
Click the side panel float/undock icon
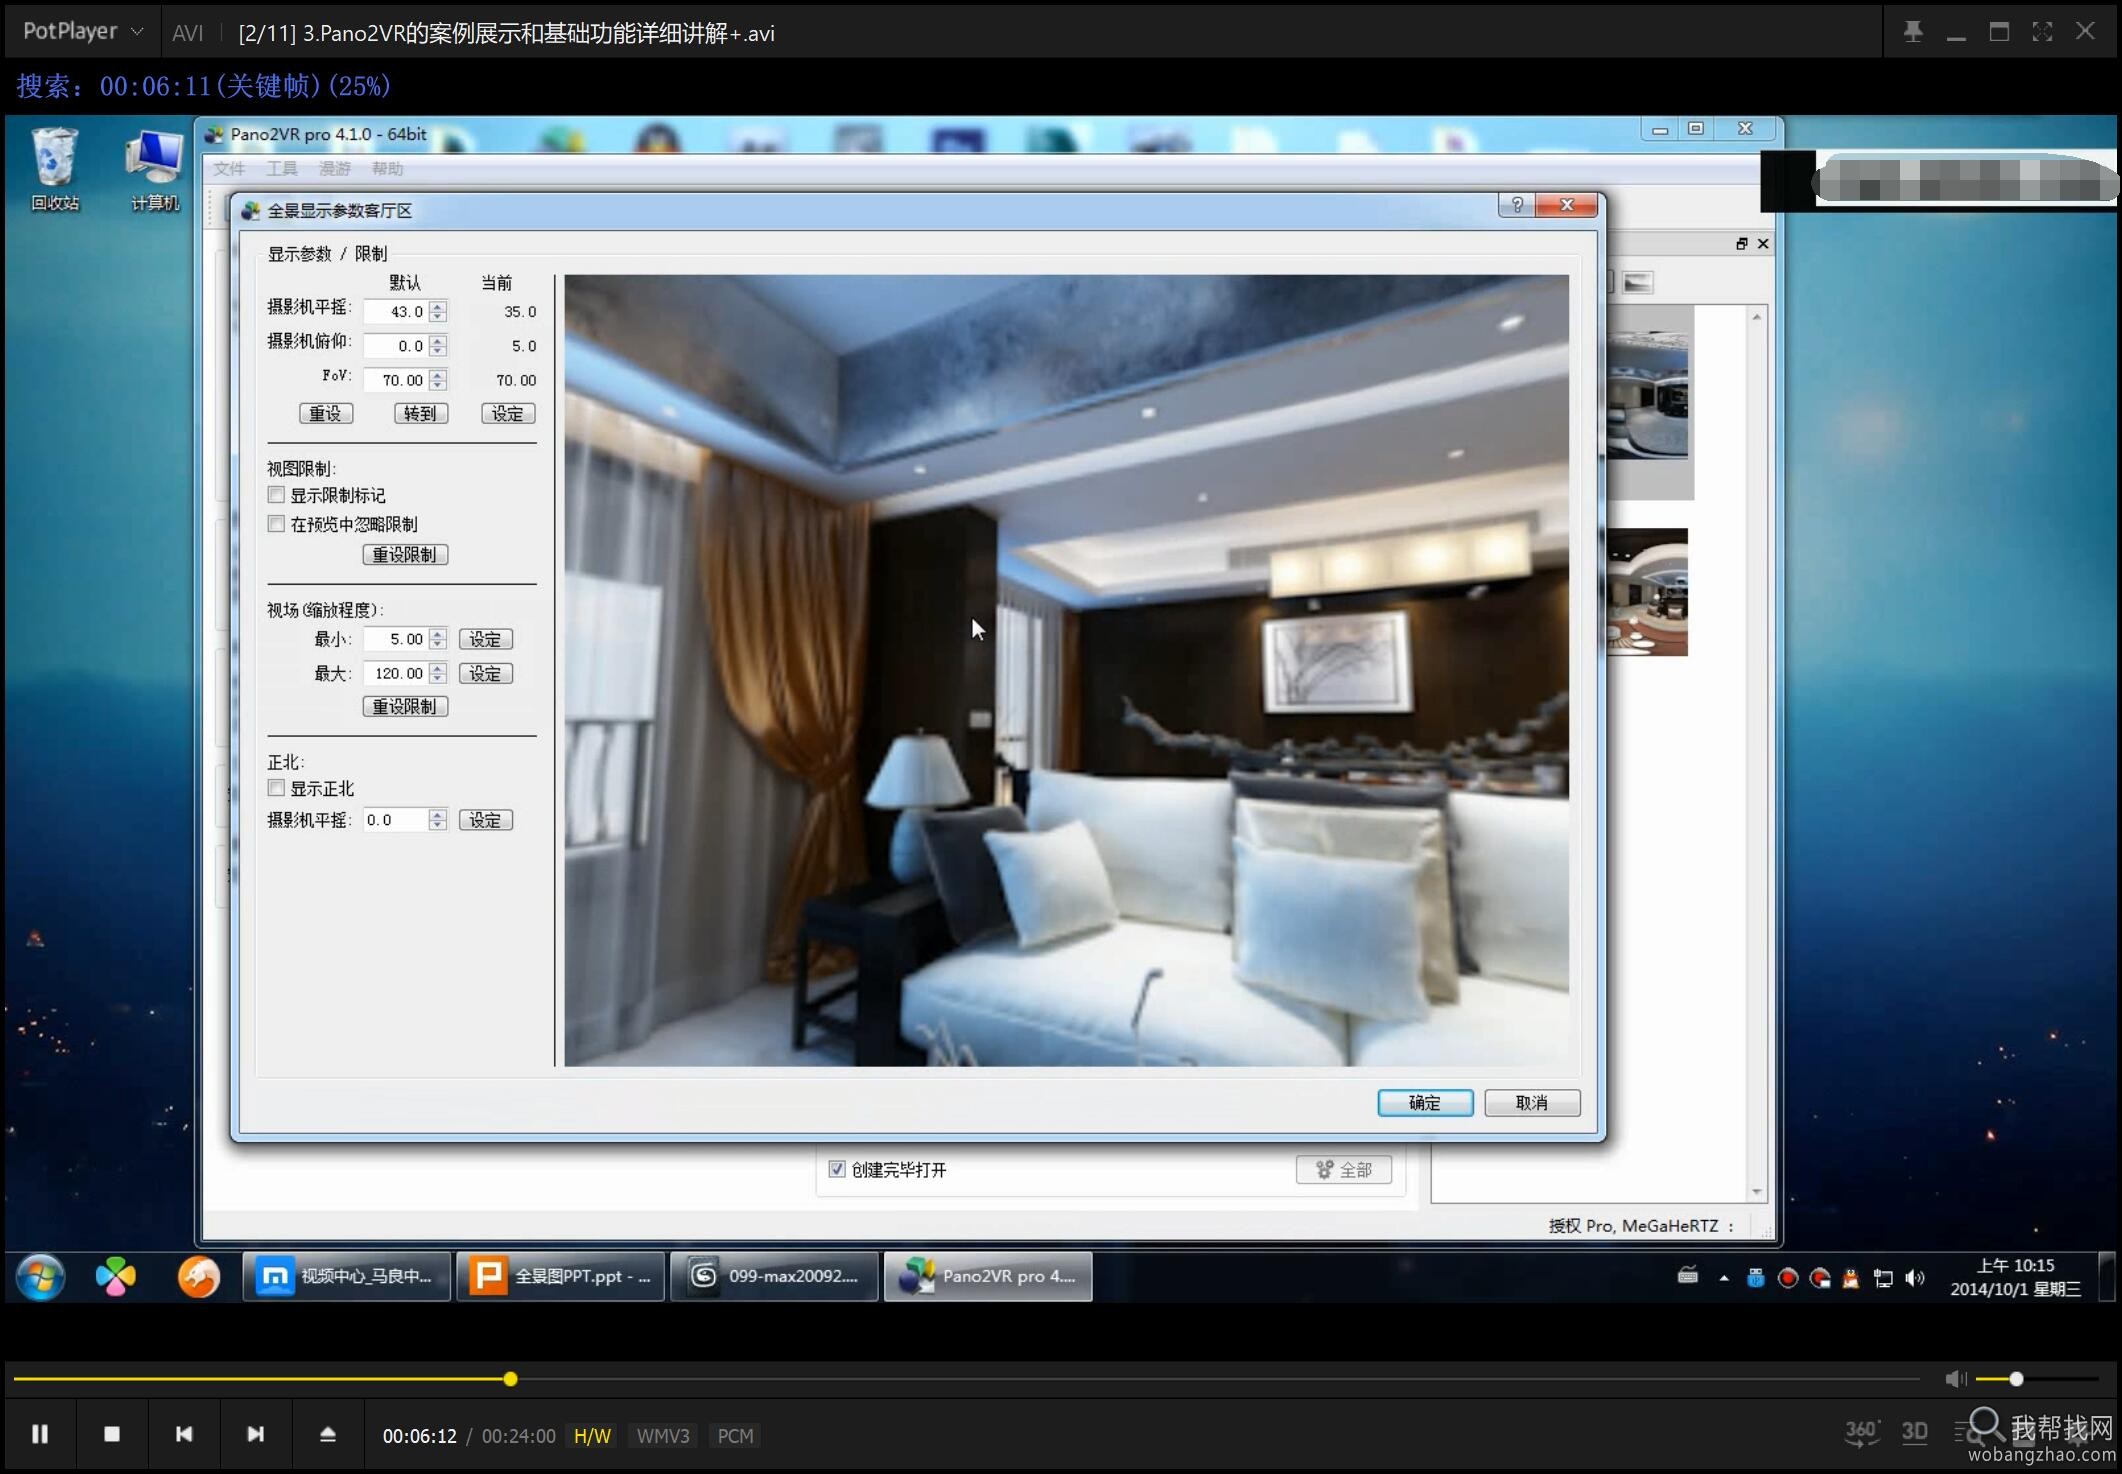[1742, 244]
